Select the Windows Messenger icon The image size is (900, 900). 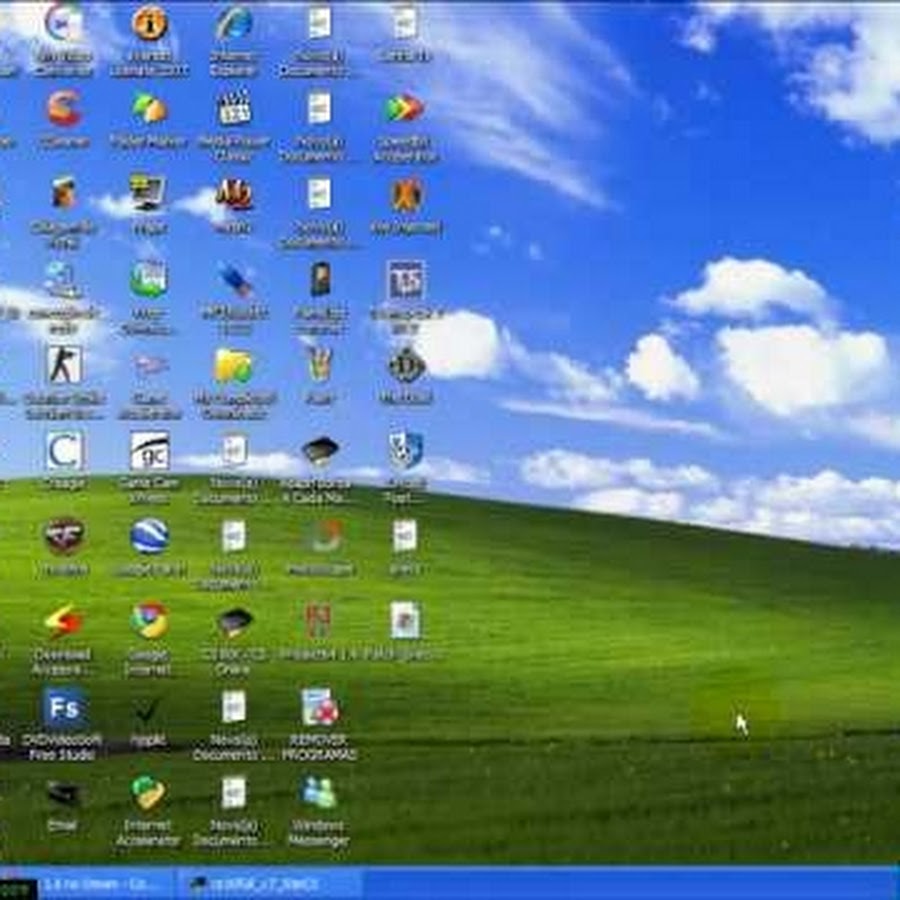tap(319, 793)
